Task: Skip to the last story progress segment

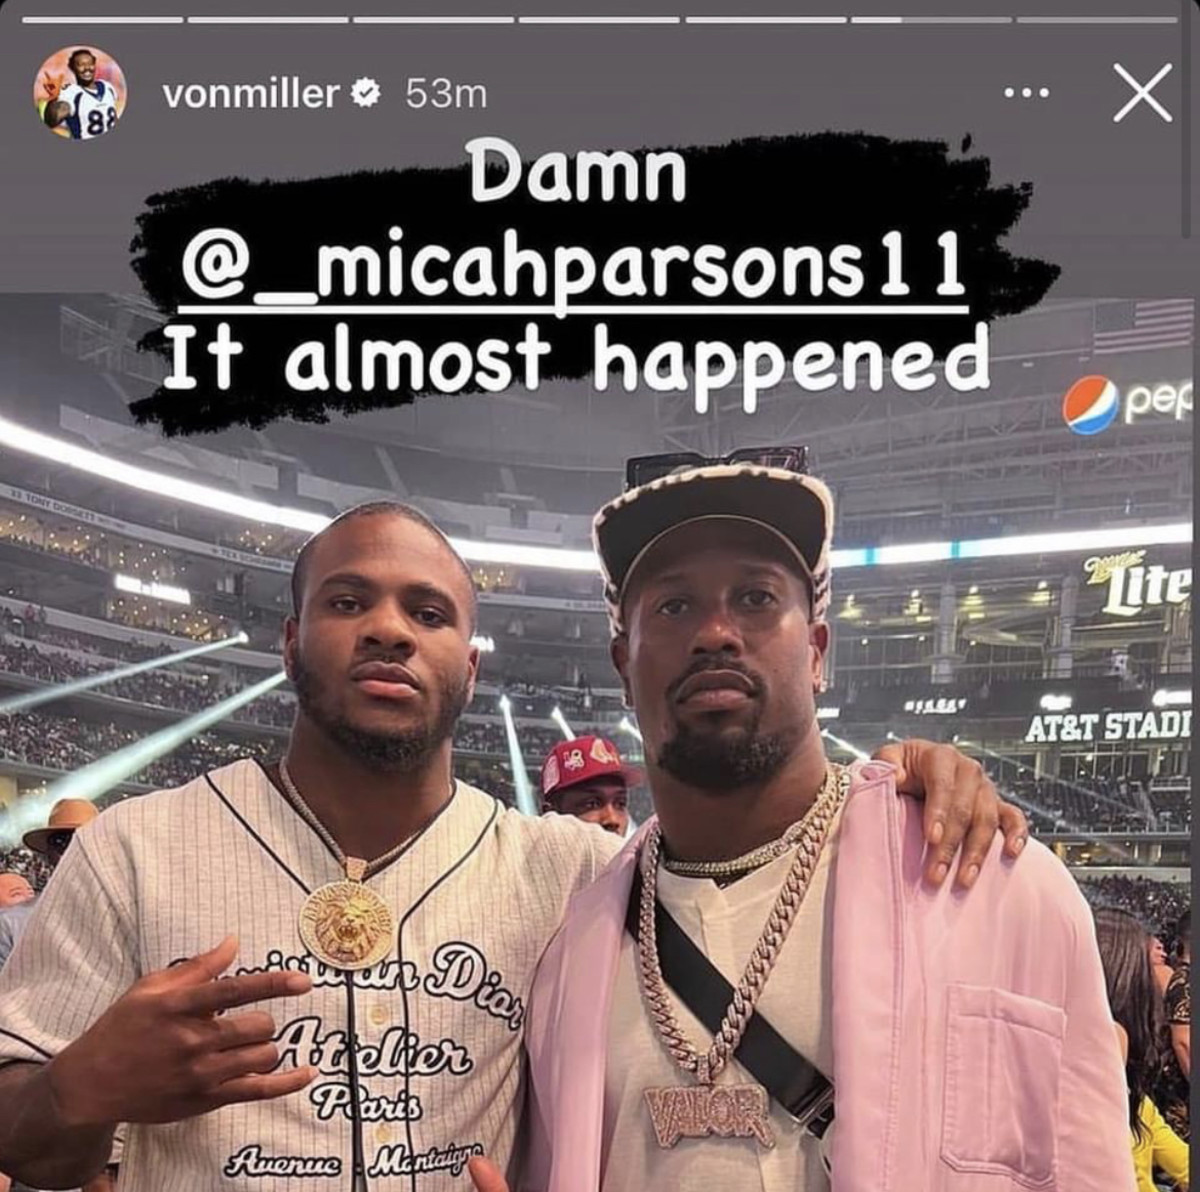Action: coord(1097,19)
